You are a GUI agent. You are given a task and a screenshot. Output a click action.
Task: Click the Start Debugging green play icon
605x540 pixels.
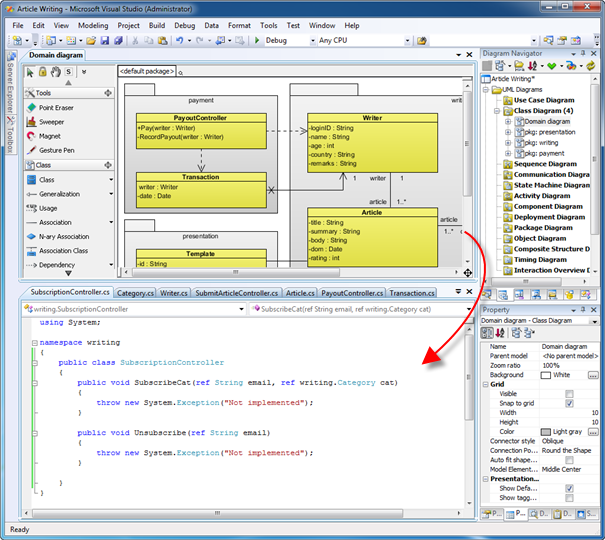[x=257, y=41]
